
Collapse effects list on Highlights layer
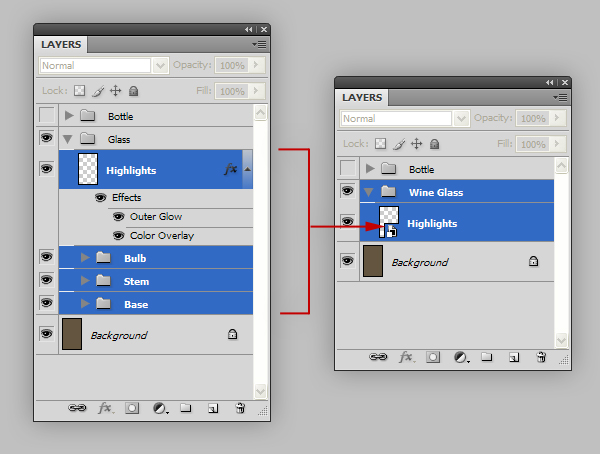pyautogui.click(x=248, y=169)
